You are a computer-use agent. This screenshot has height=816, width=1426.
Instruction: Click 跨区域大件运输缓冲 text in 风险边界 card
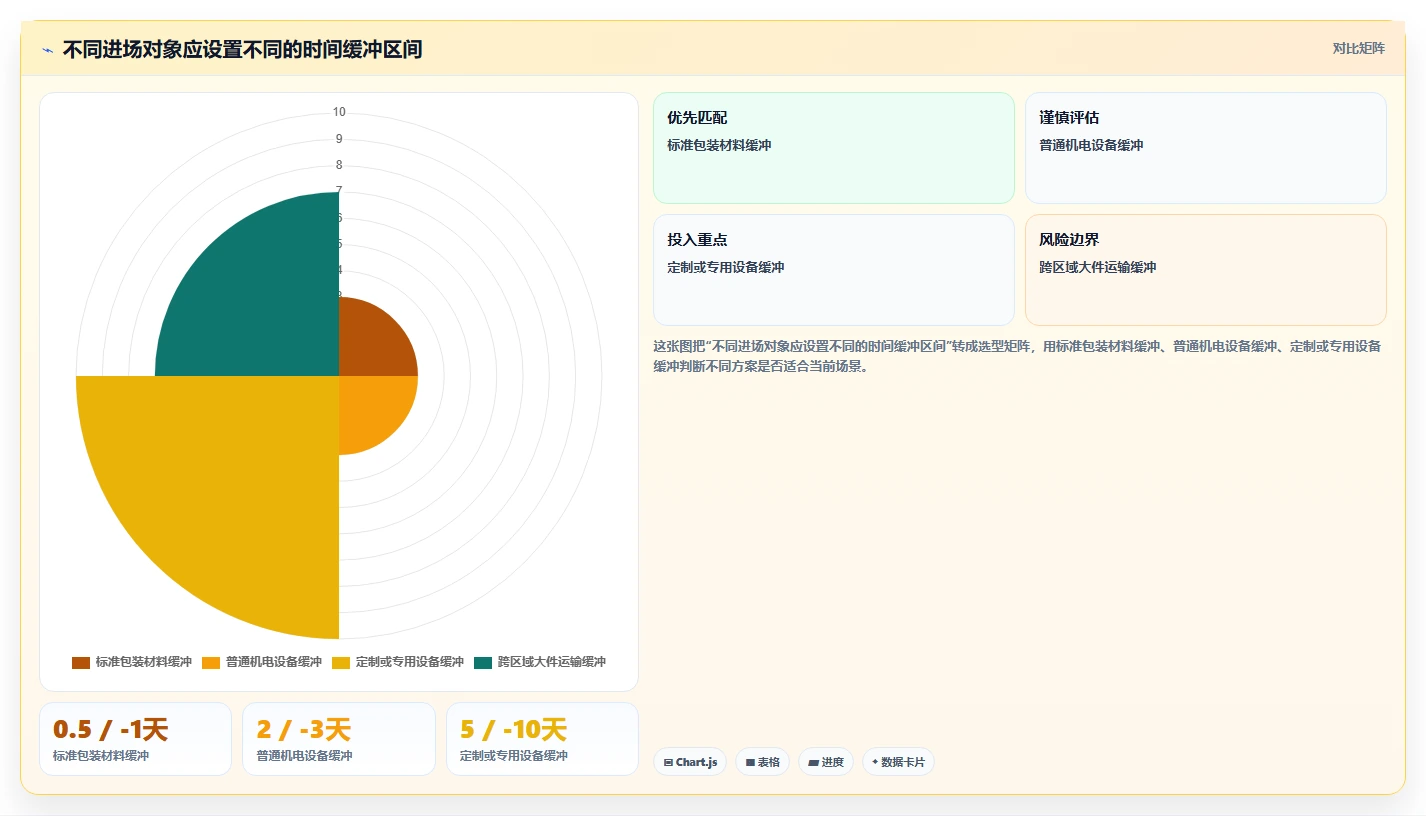[x=1097, y=267]
